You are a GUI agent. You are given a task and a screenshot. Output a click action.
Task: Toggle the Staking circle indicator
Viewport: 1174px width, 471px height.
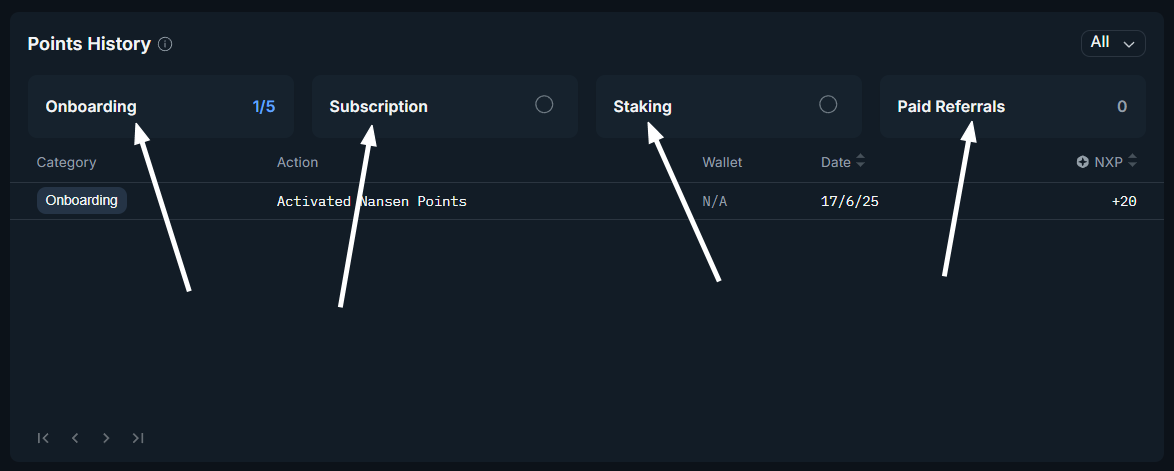pyautogui.click(x=828, y=104)
